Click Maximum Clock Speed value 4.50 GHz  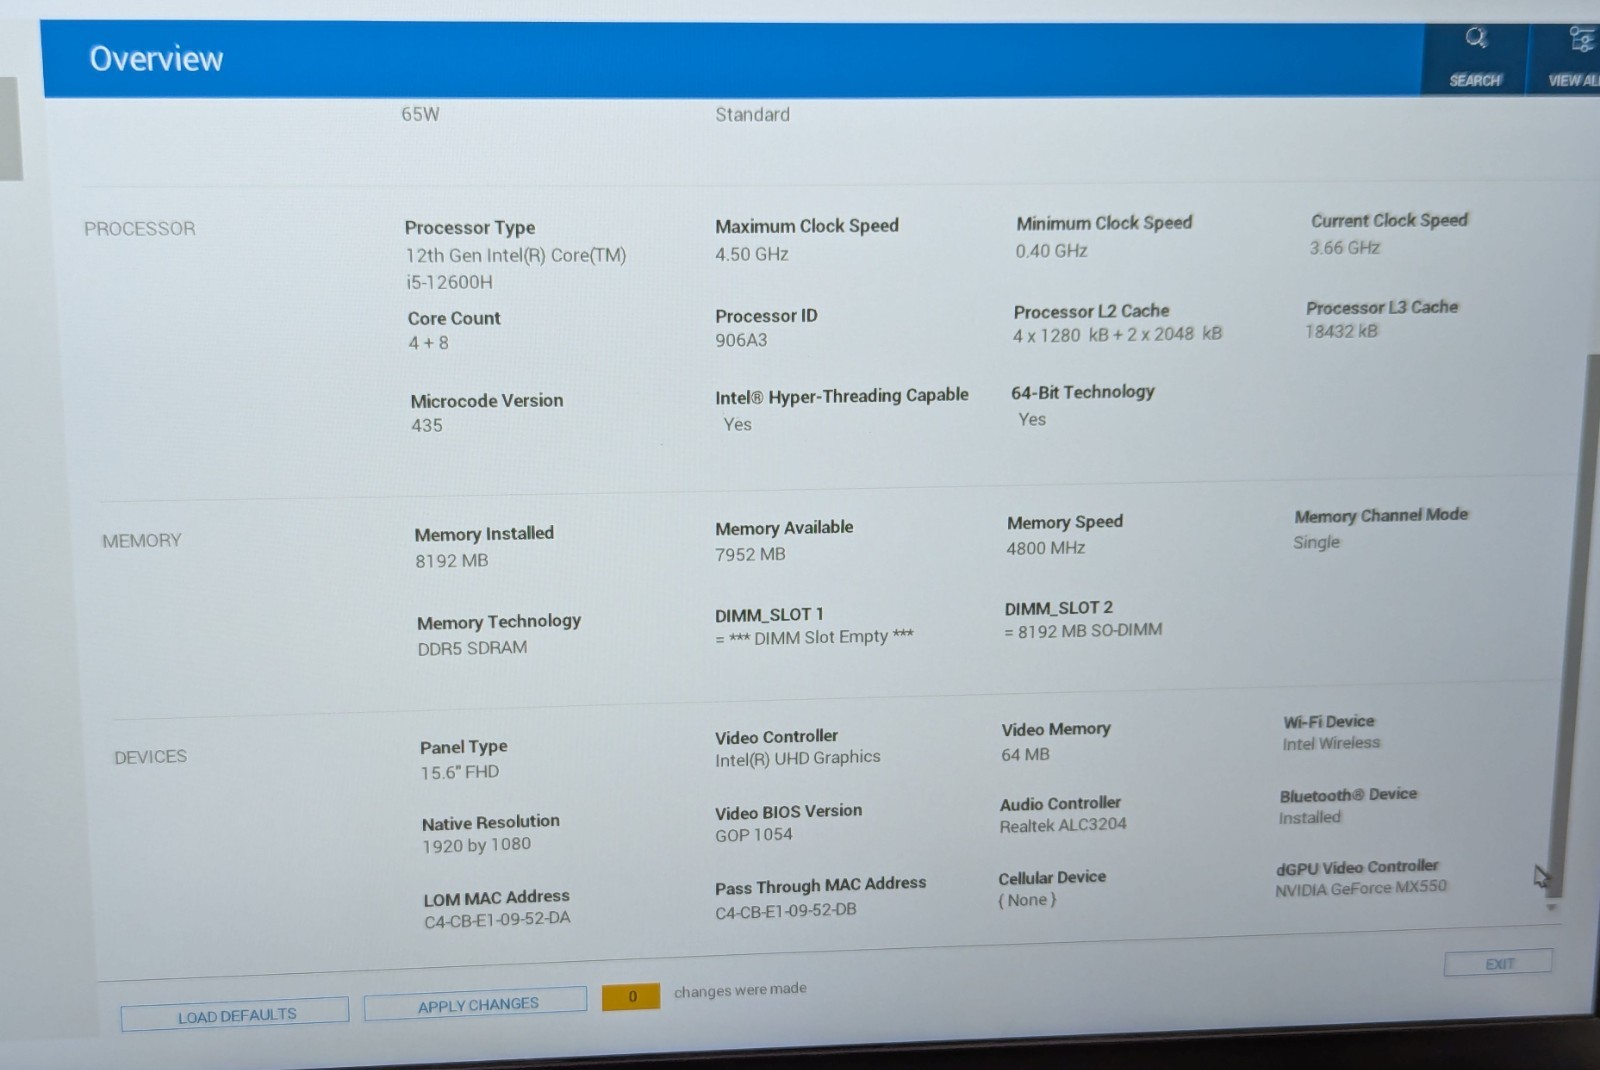(752, 254)
